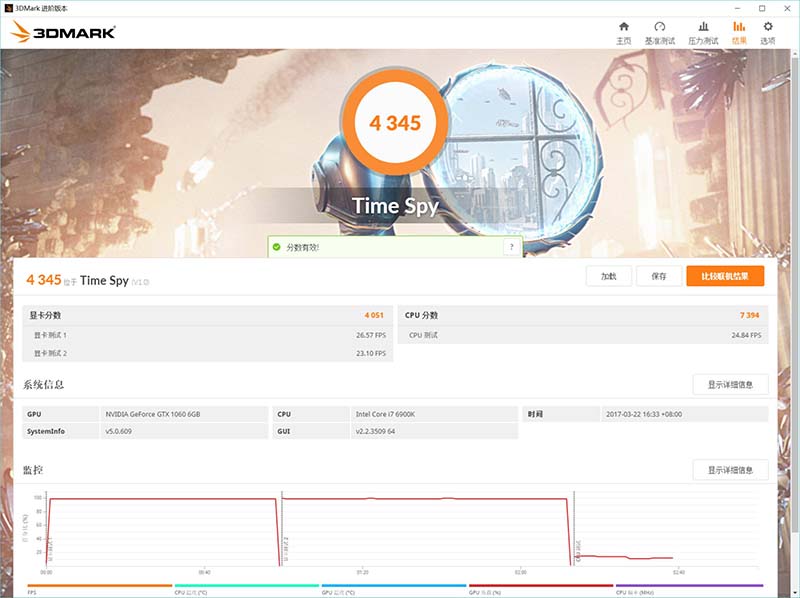Show detailed monitoring information button
The width and height of the screenshot is (800, 598).
(731, 470)
